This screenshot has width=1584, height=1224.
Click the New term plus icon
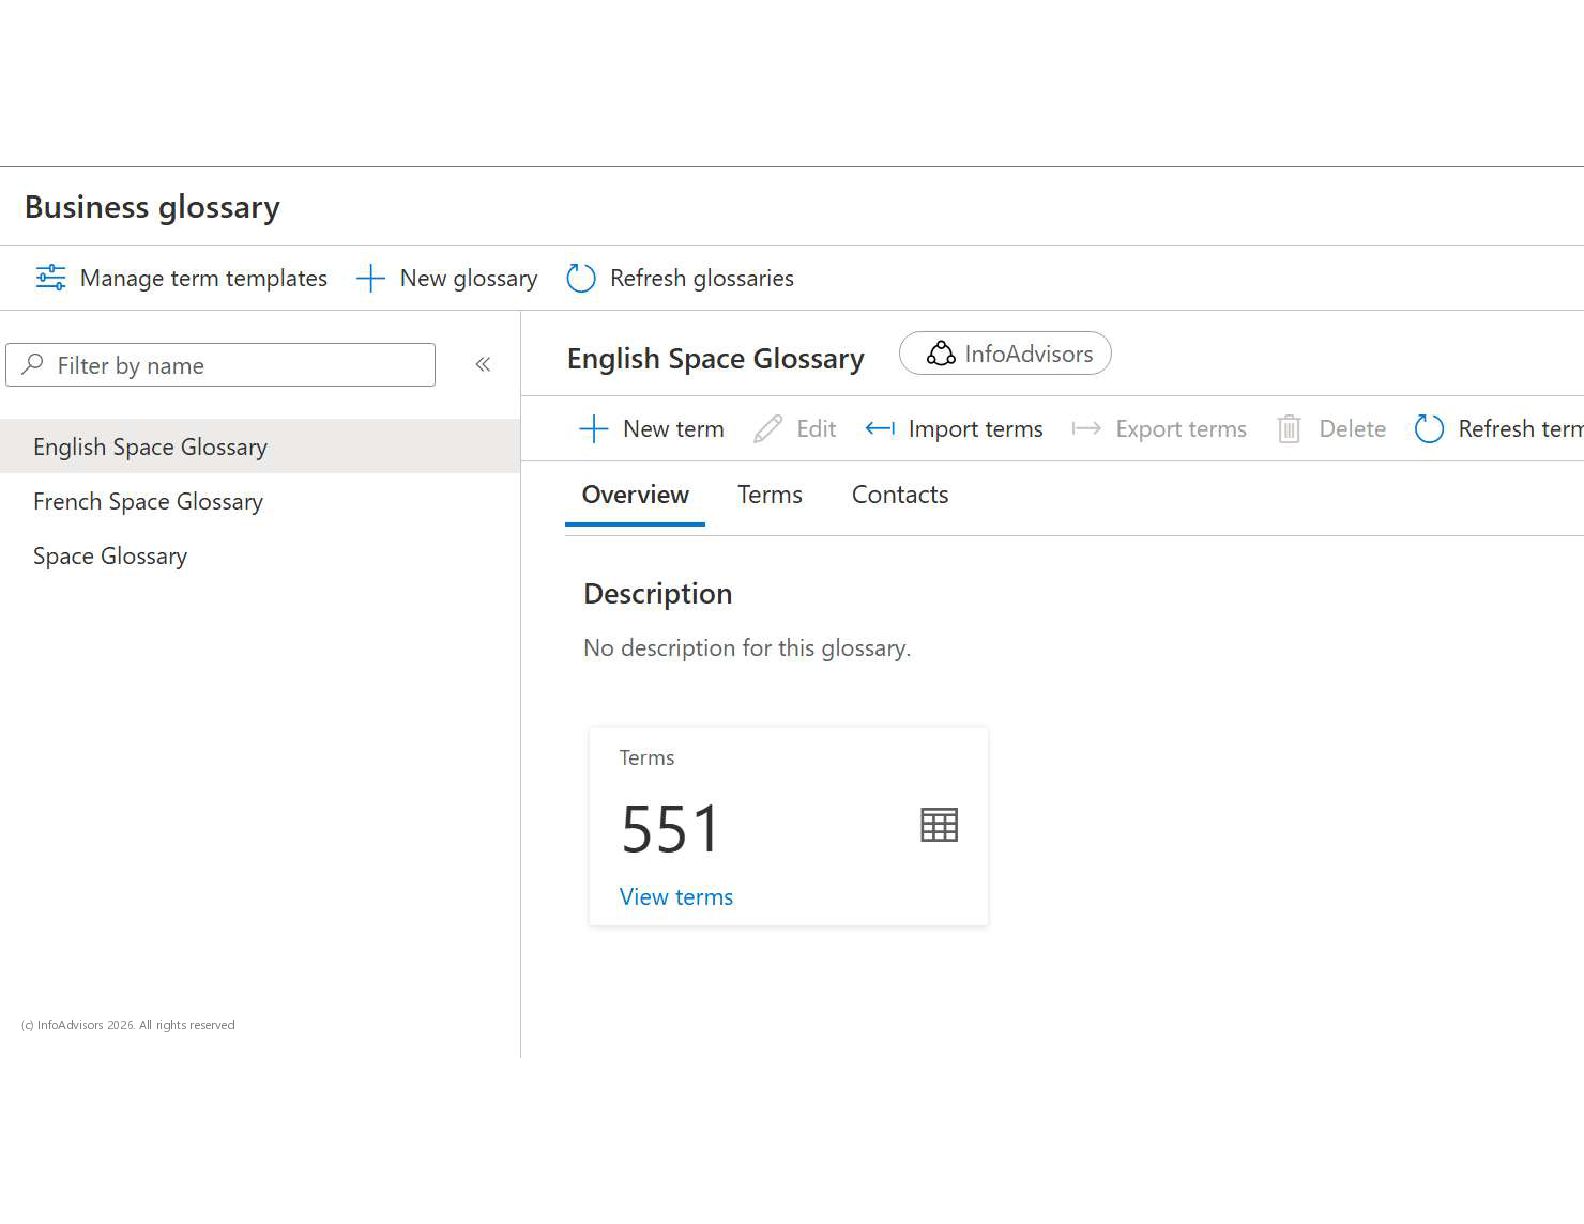pos(594,429)
